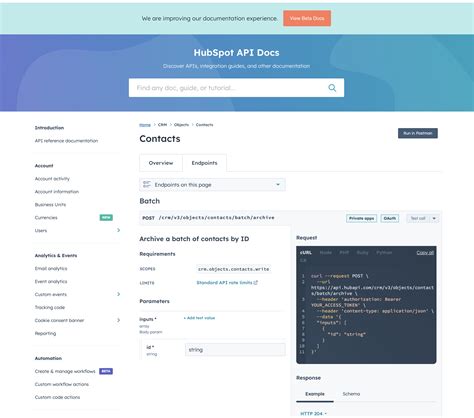Open Event analytics in sidebar
Image resolution: width=474 pixels, height=418 pixels.
[x=51, y=281]
